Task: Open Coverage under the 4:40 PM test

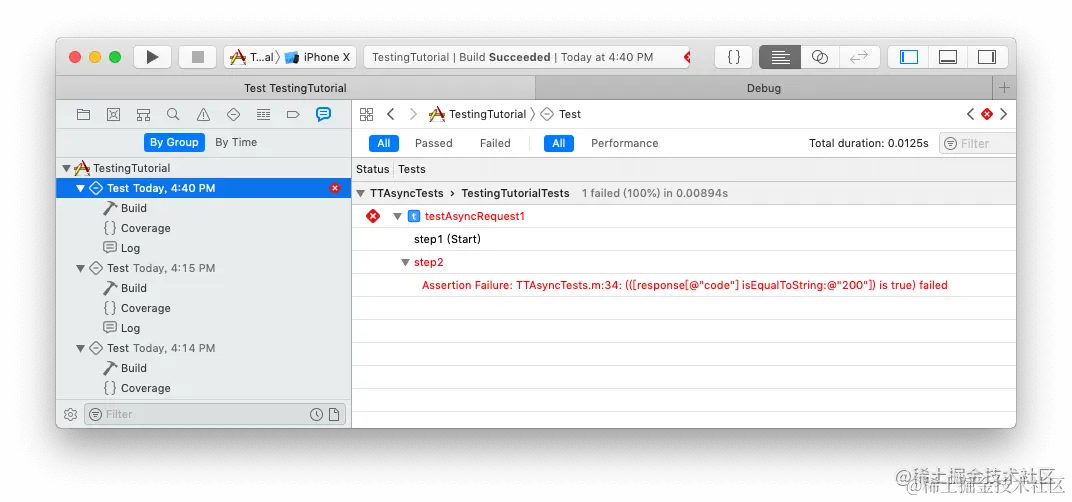Action: point(145,228)
